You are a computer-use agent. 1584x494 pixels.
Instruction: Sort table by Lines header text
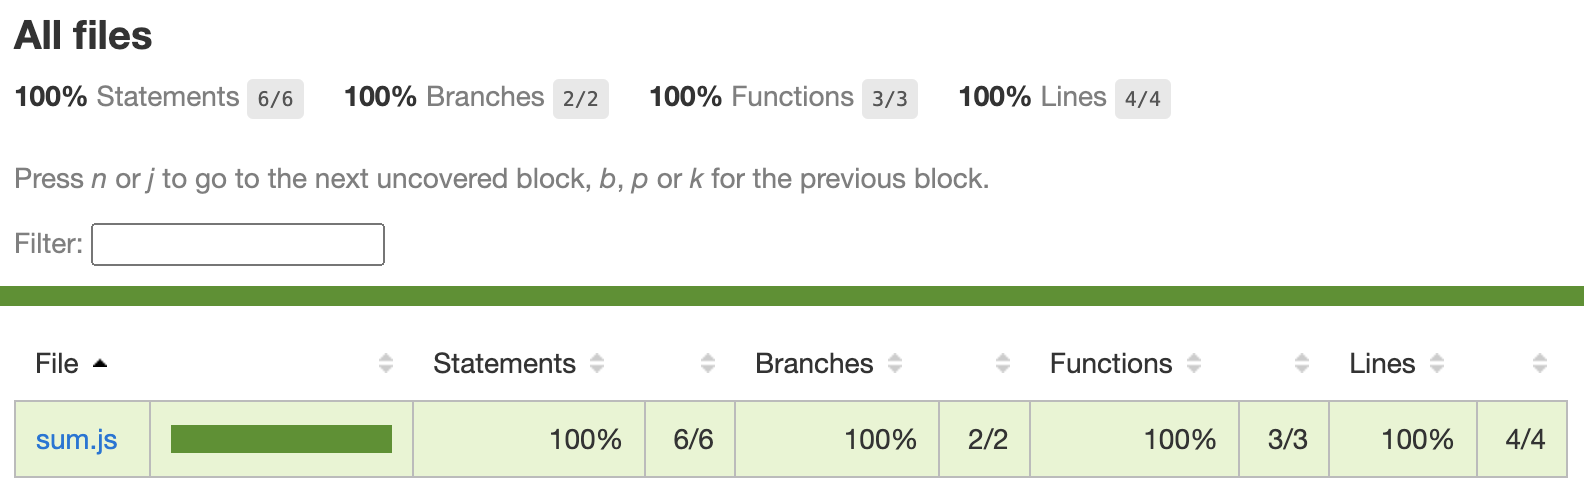pyautogui.click(x=1382, y=364)
